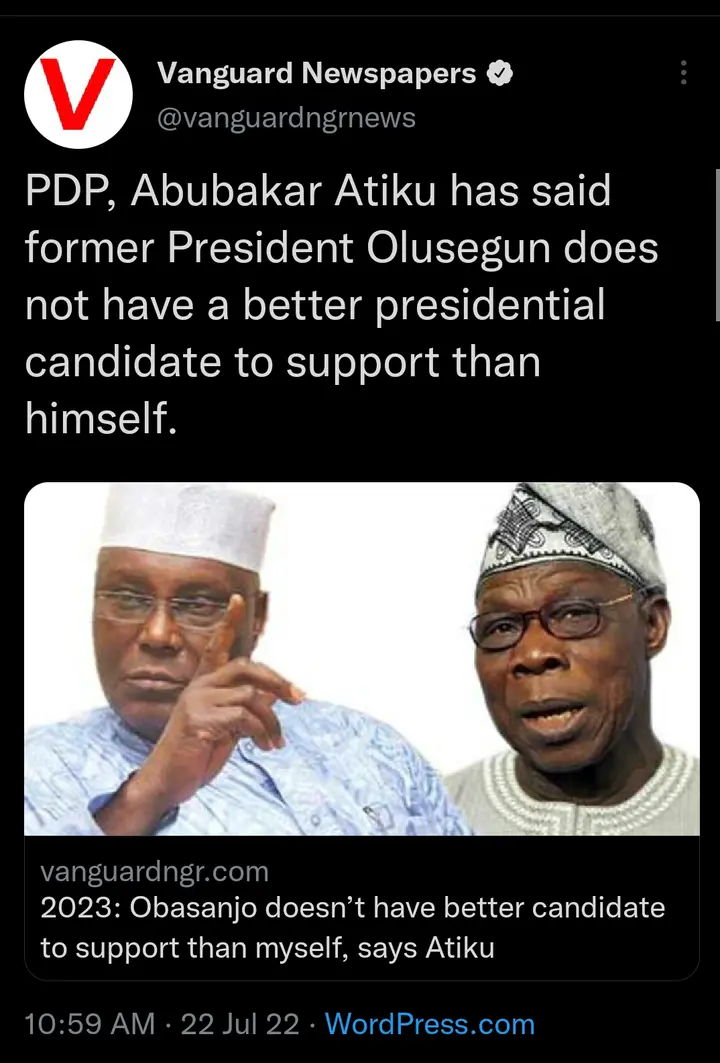
Task: Click the vertical scrollbar on right edge
Action: point(717,244)
